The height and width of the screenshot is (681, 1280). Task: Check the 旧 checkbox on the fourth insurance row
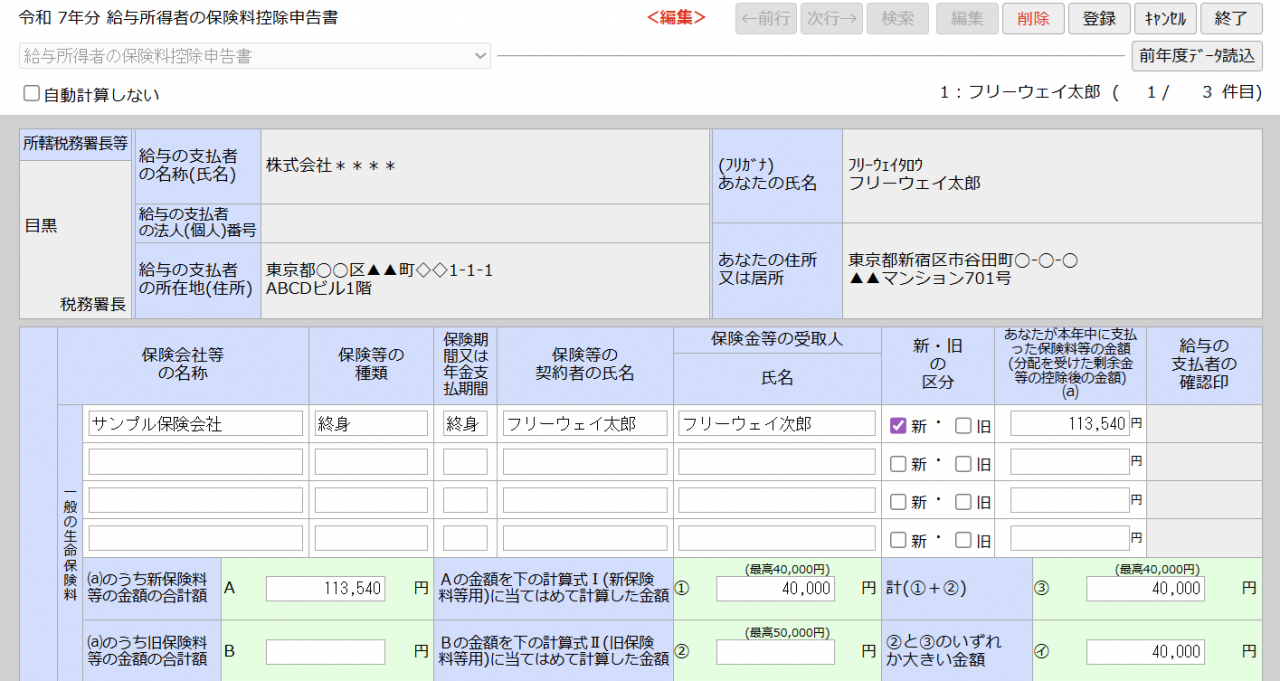965,539
